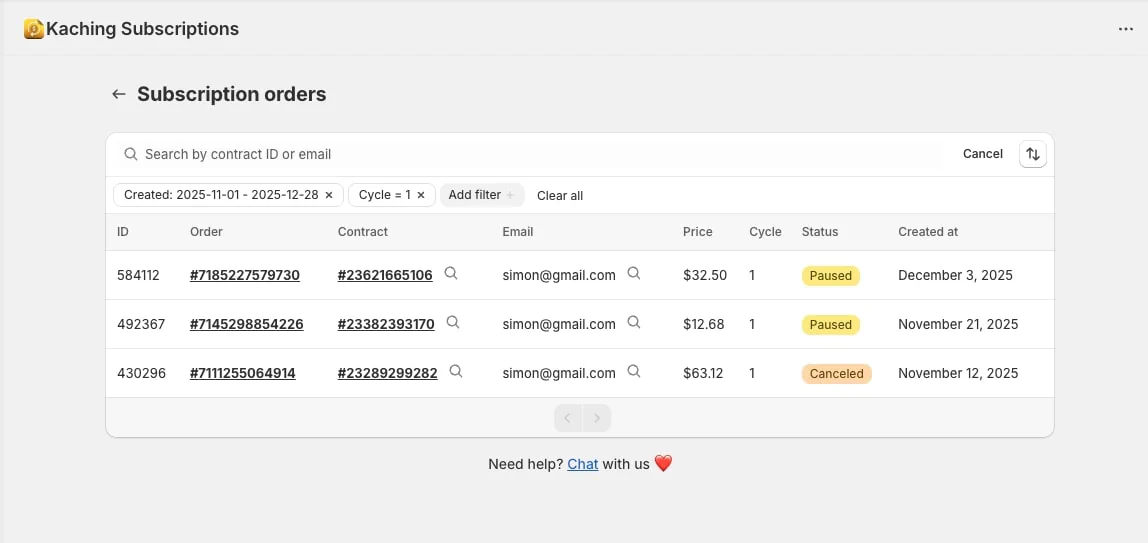Click the price $12.68
This screenshot has width=1148, height=543.
click(704, 324)
